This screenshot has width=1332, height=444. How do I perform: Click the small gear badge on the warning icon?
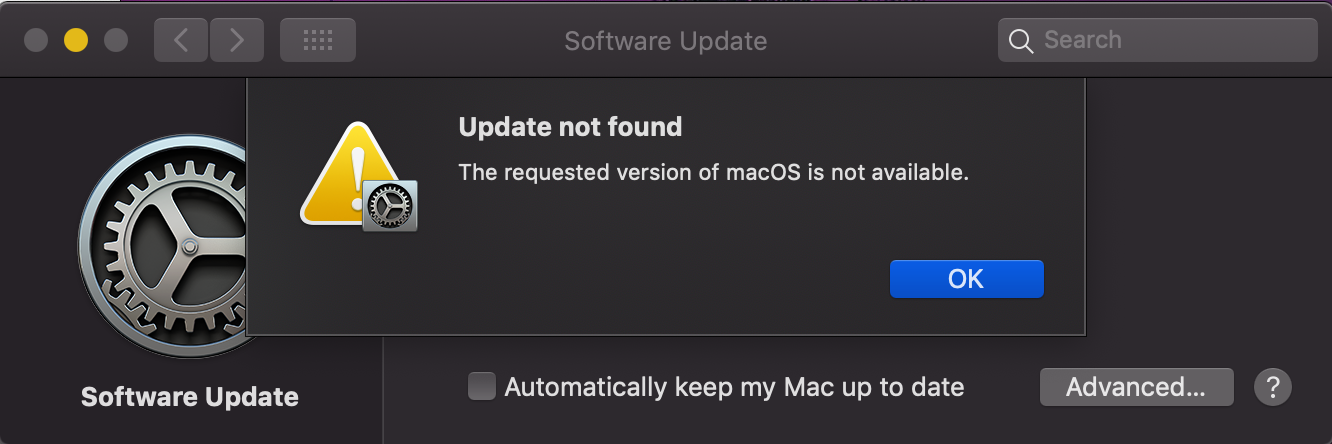coord(389,207)
